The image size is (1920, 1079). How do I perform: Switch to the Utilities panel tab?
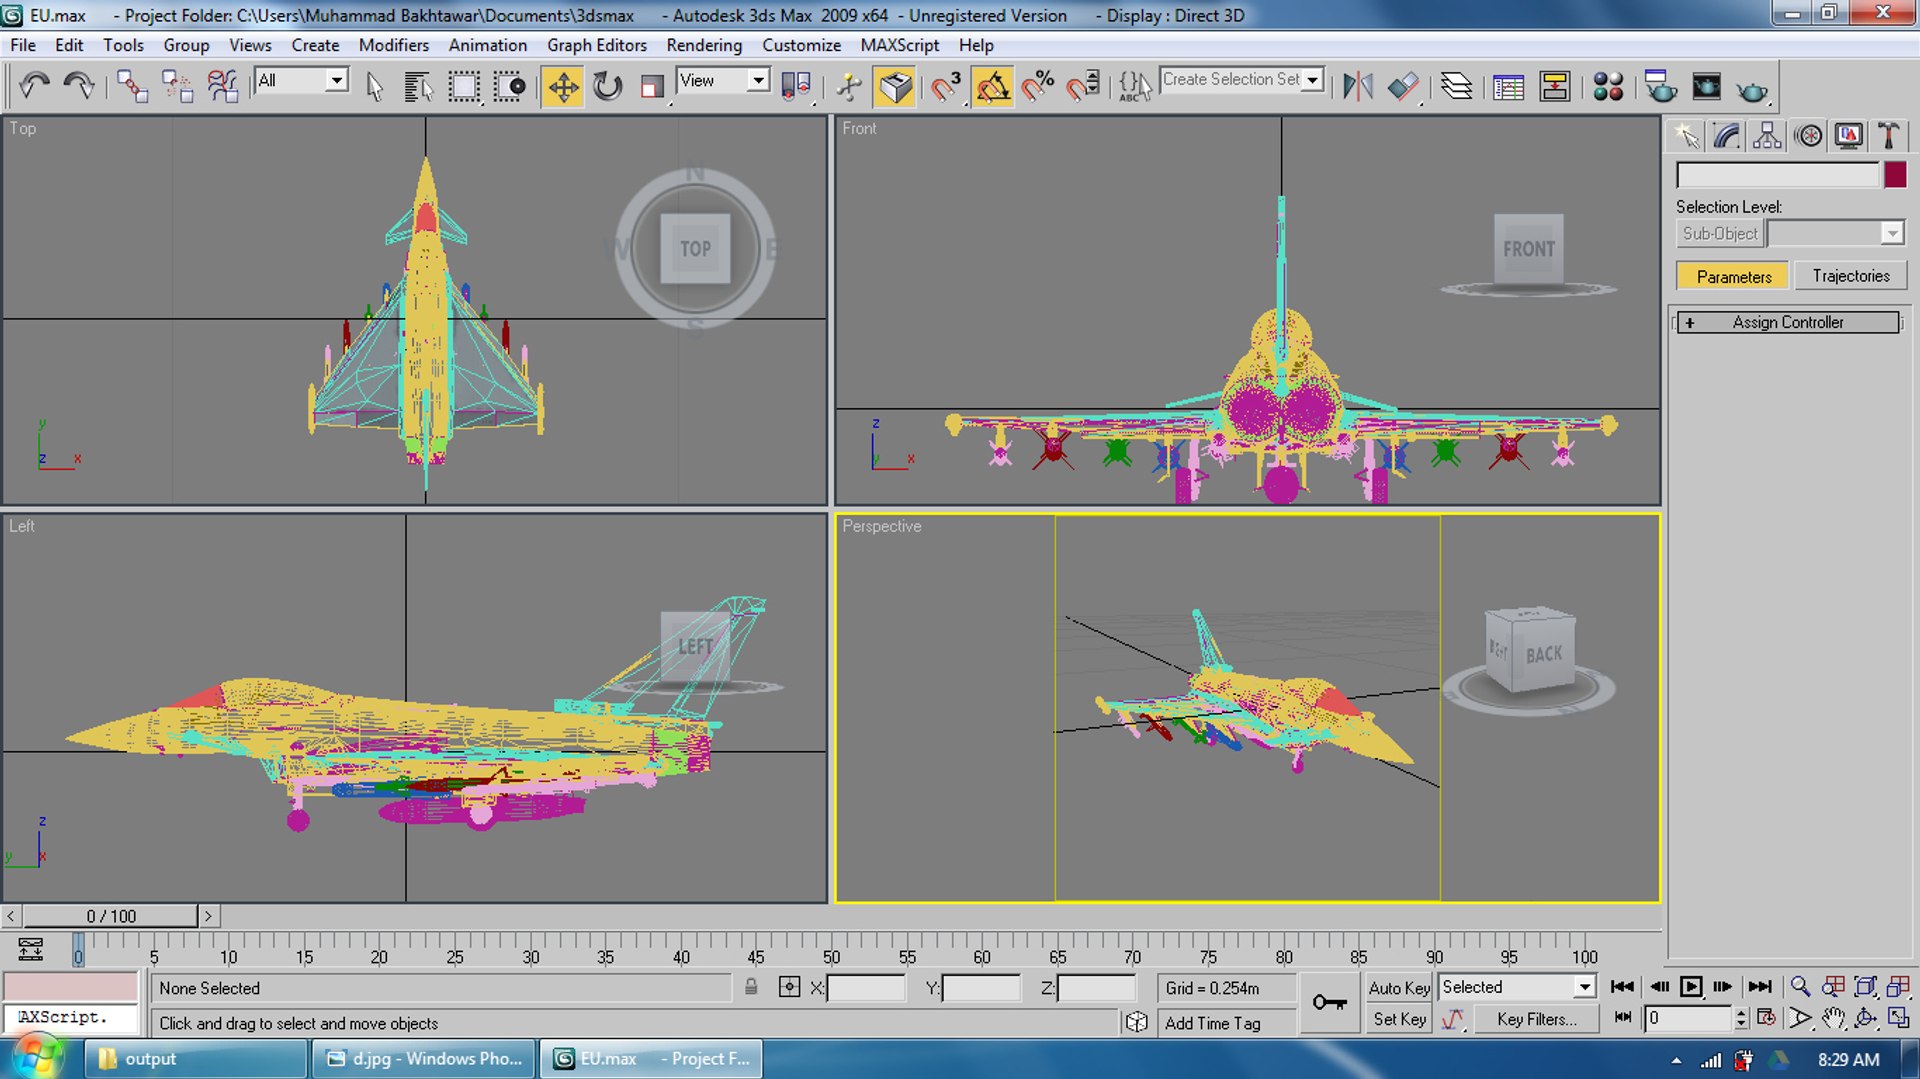click(x=1889, y=136)
